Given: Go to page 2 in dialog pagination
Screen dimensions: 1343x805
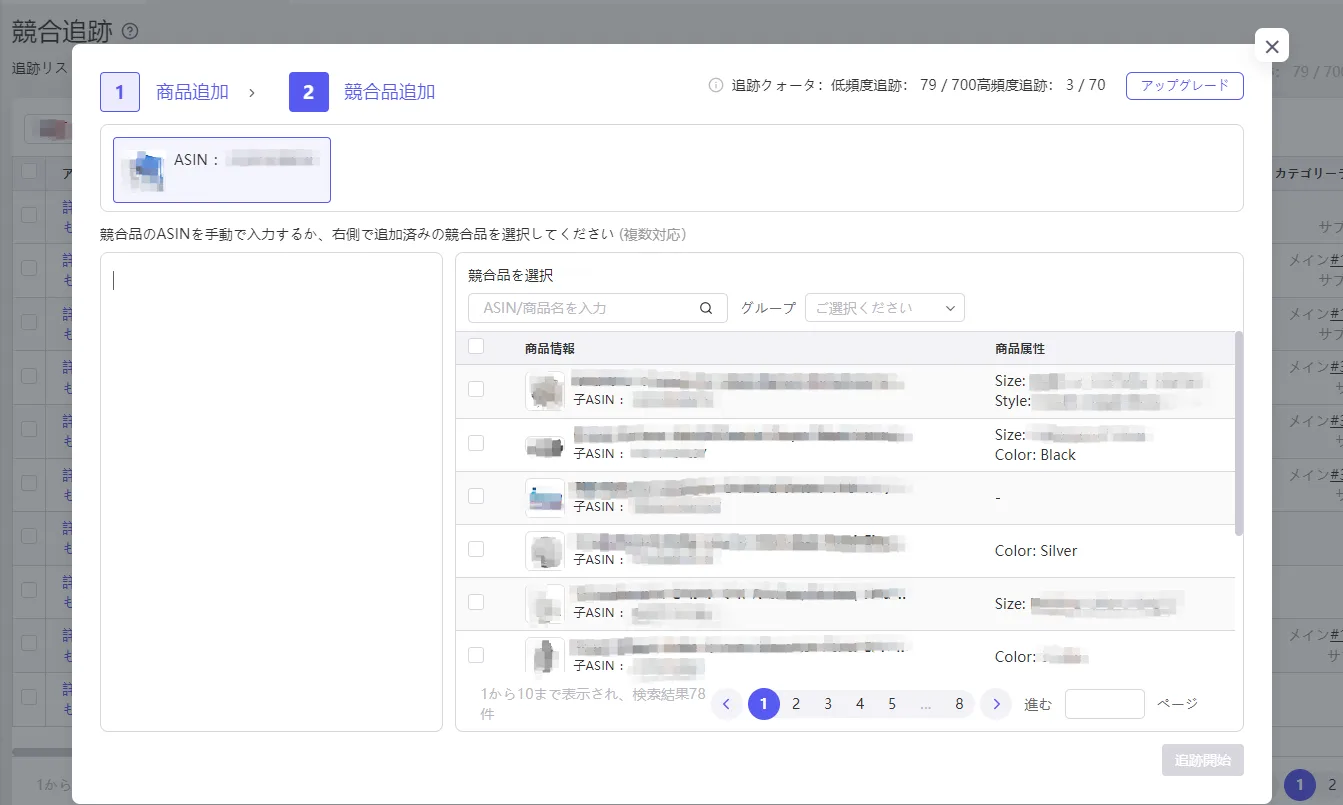Looking at the screenshot, I should pos(796,704).
